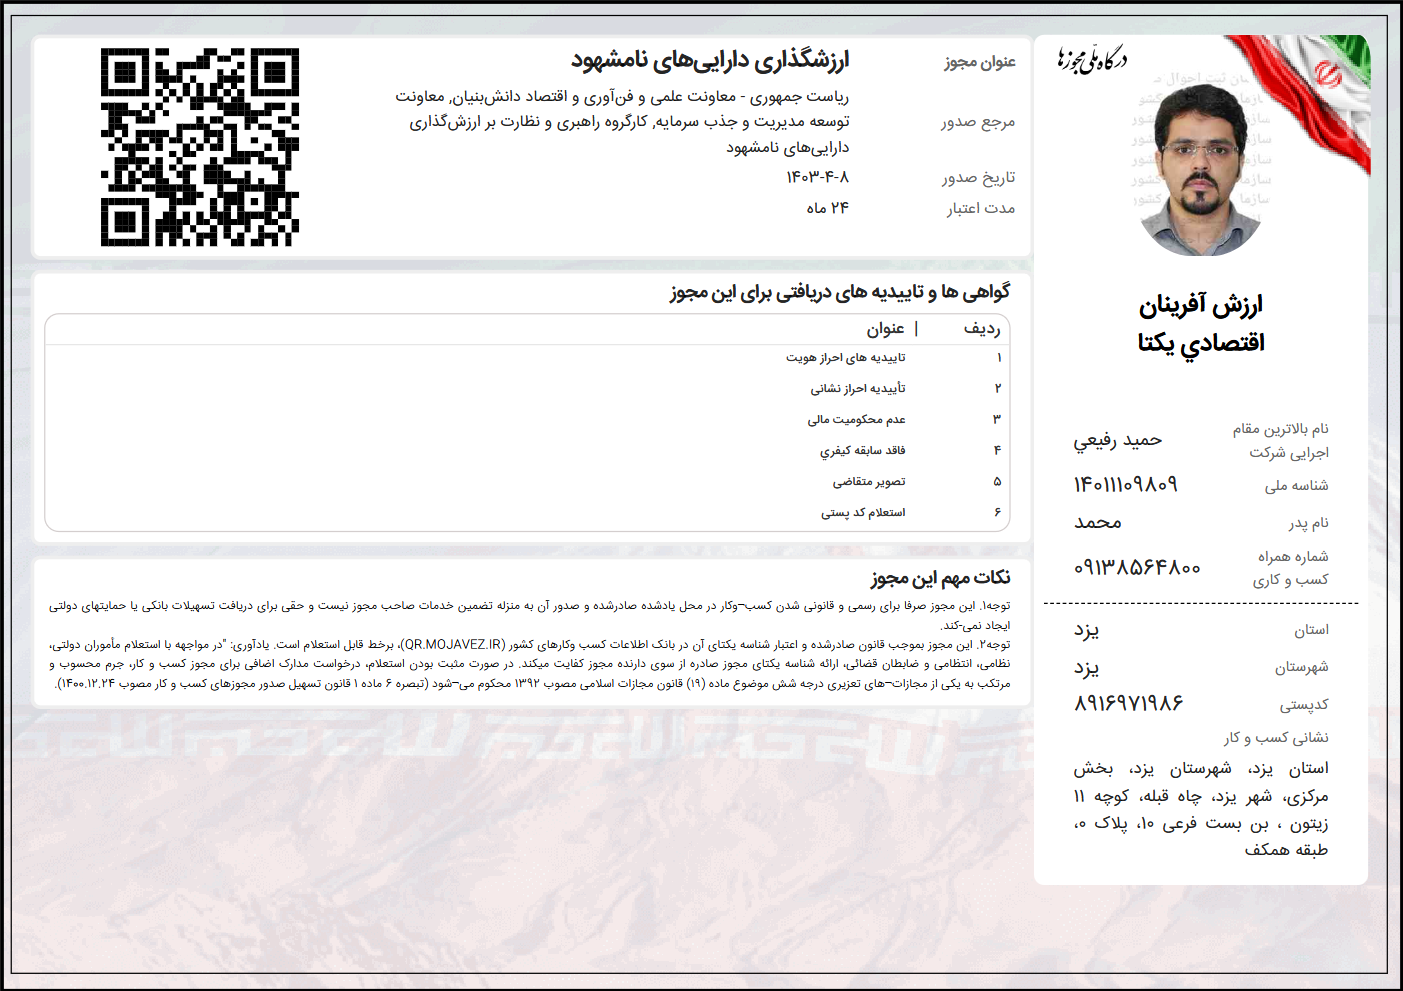Click the عنوان column header

pyautogui.click(x=885, y=329)
